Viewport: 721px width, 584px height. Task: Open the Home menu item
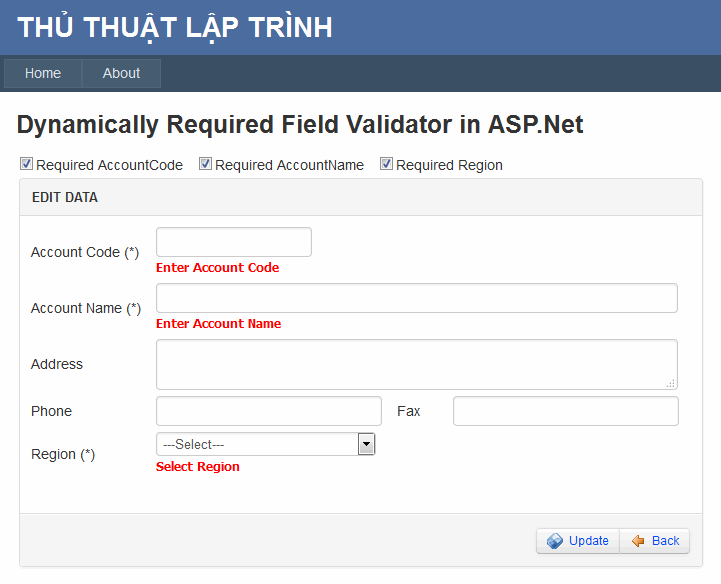point(43,73)
